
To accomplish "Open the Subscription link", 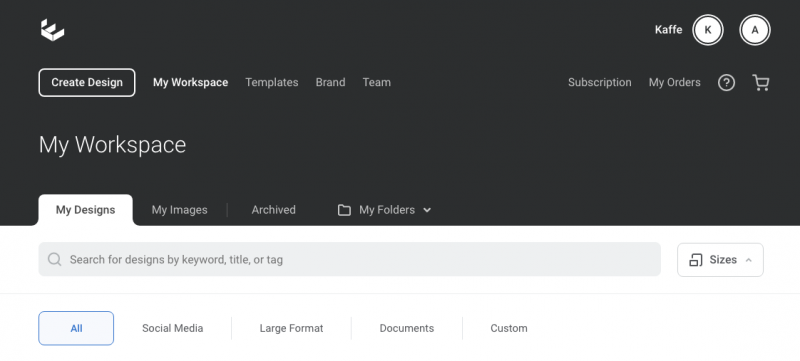I will (599, 83).
